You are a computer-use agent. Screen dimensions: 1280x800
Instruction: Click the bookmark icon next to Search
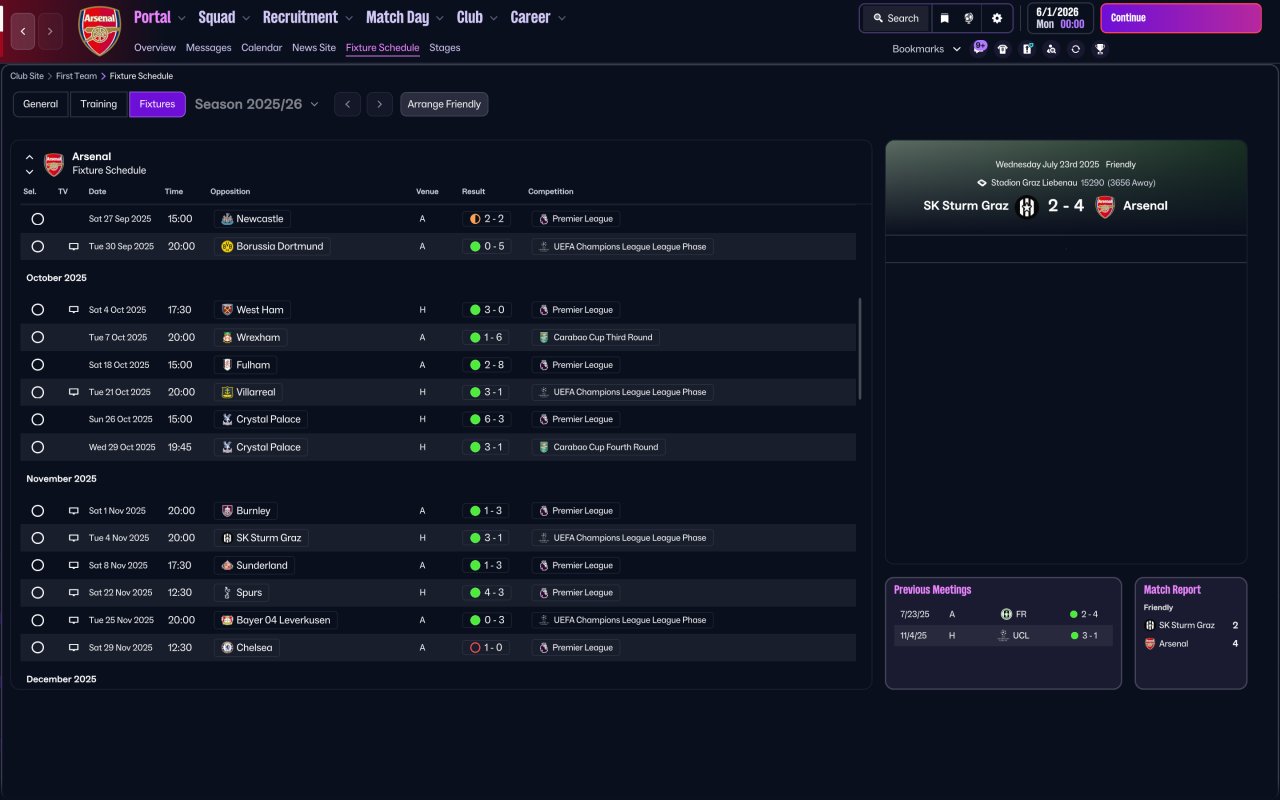click(944, 18)
